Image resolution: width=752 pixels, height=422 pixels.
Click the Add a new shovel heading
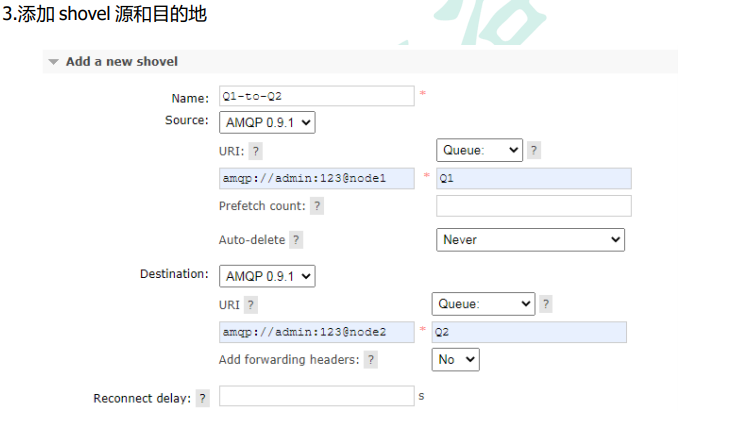pos(122,62)
